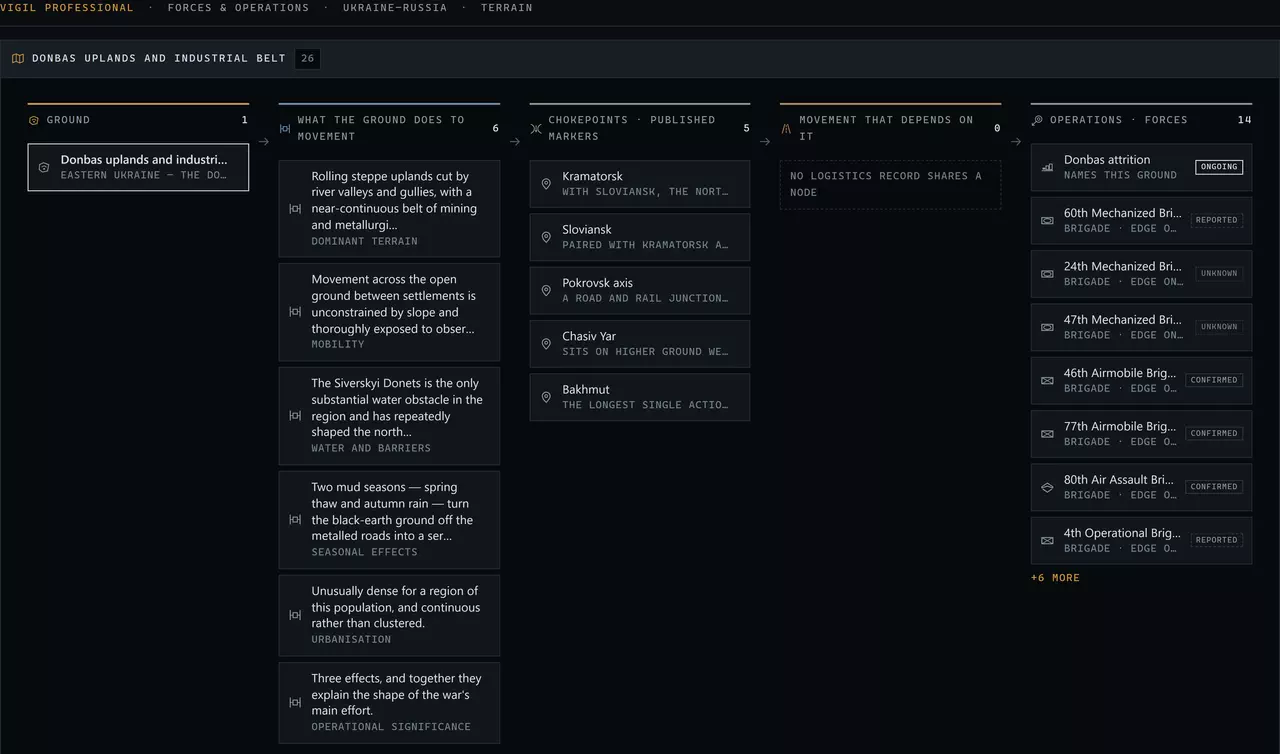This screenshot has width=1280, height=754.
Task: Open the 77th Airmobile Brigade card
Action: pyautogui.click(x=1141, y=434)
